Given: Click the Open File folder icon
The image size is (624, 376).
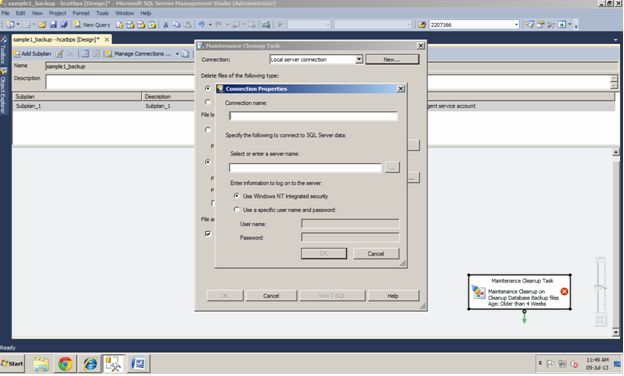Looking at the screenshot, I should 42,25.
